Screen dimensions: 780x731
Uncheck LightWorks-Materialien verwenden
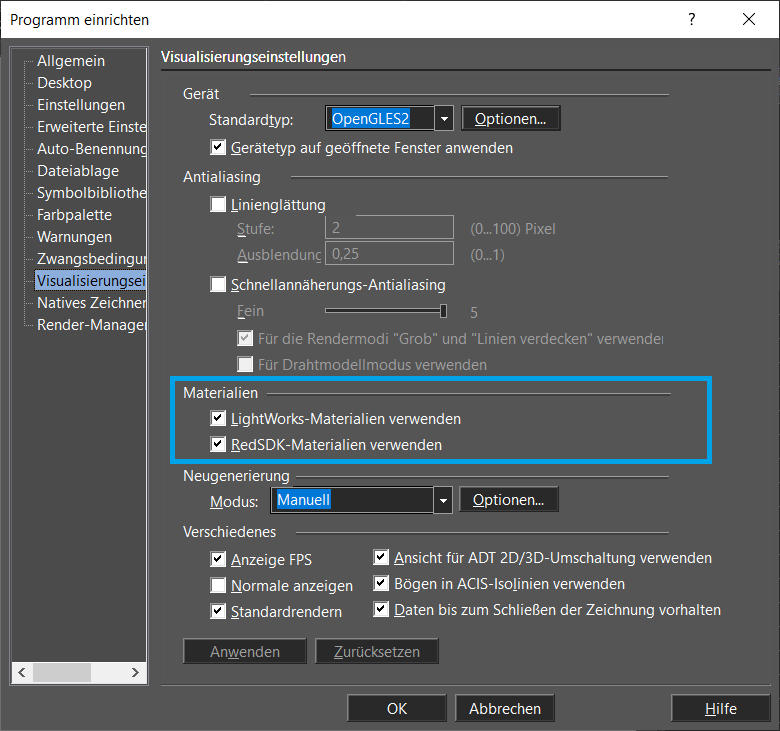218,418
